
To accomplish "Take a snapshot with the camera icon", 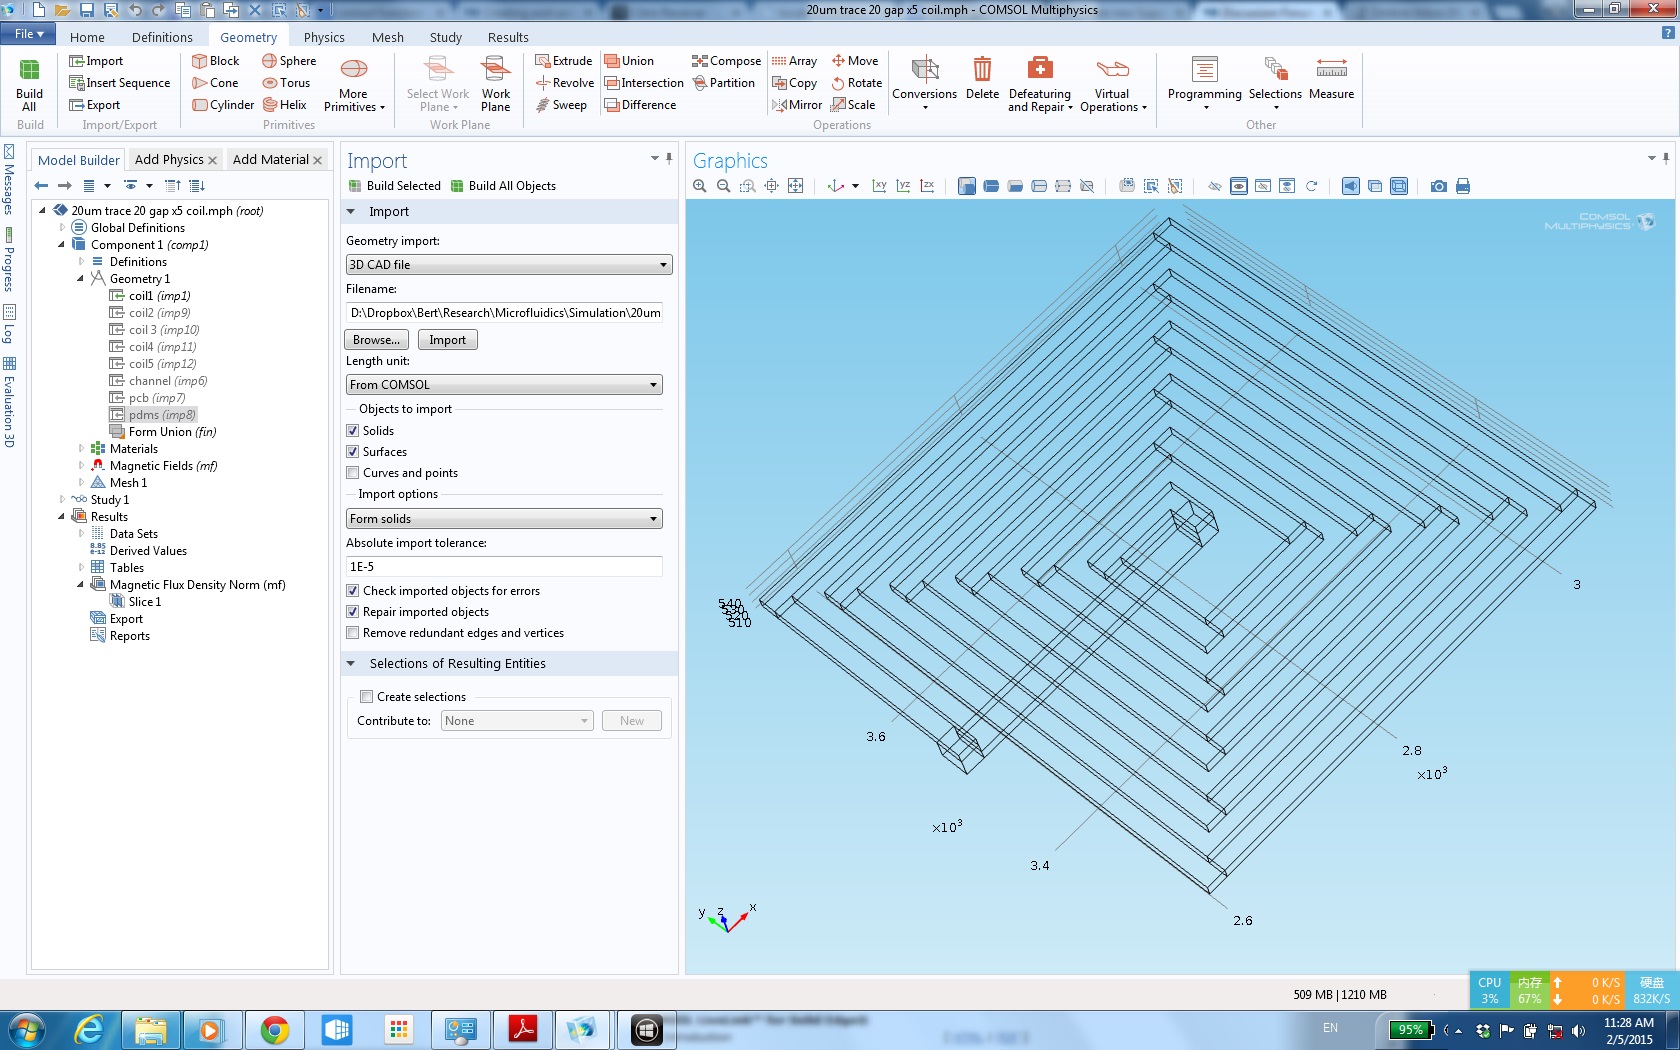I will pos(1438,186).
